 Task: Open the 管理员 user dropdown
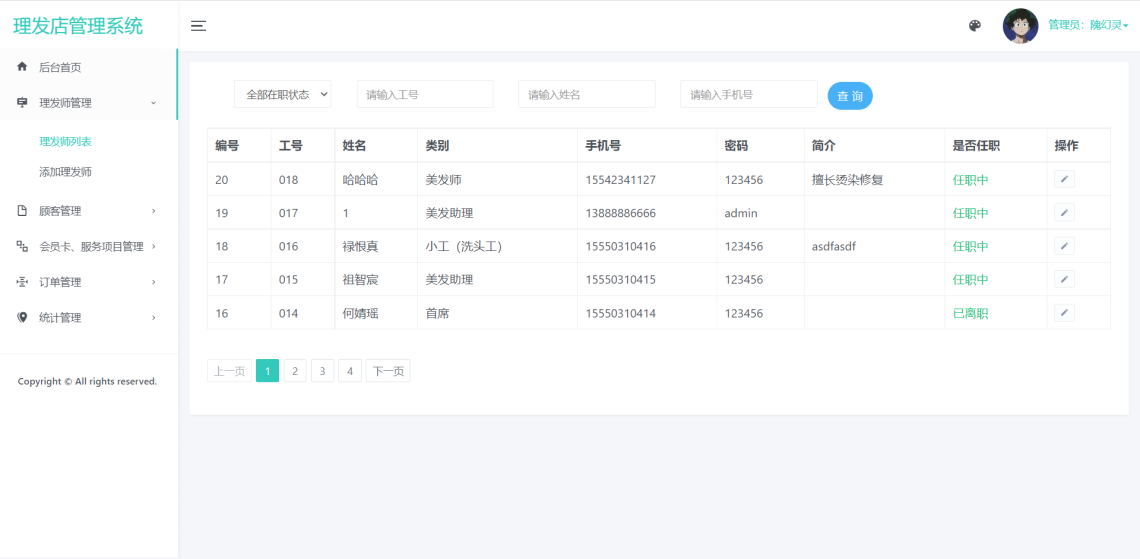1088,25
